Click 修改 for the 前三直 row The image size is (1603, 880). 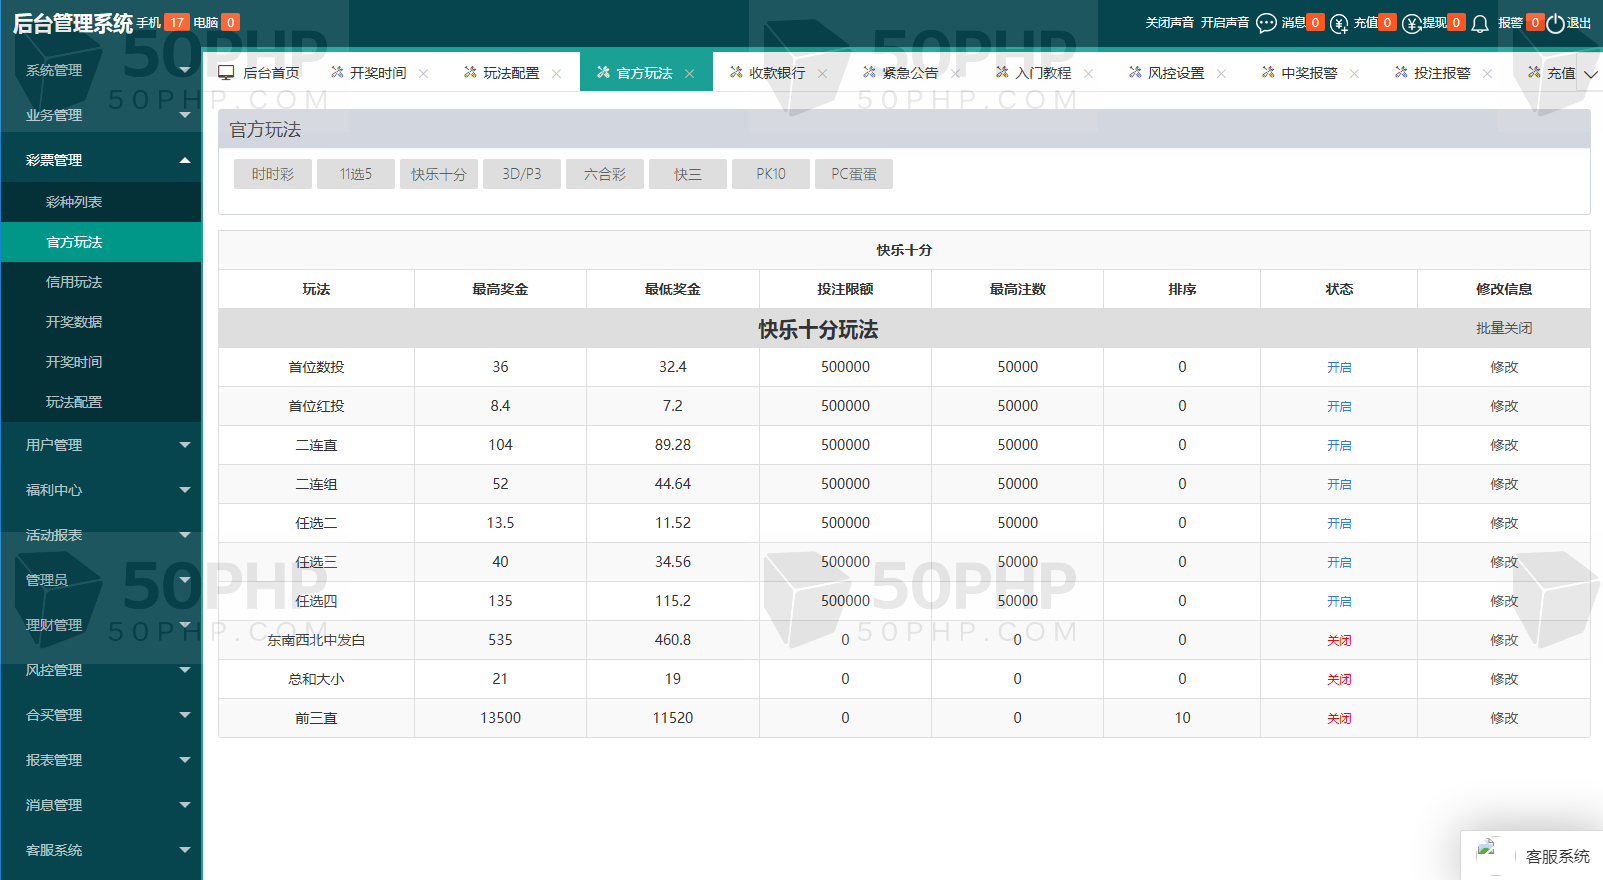(x=1503, y=718)
